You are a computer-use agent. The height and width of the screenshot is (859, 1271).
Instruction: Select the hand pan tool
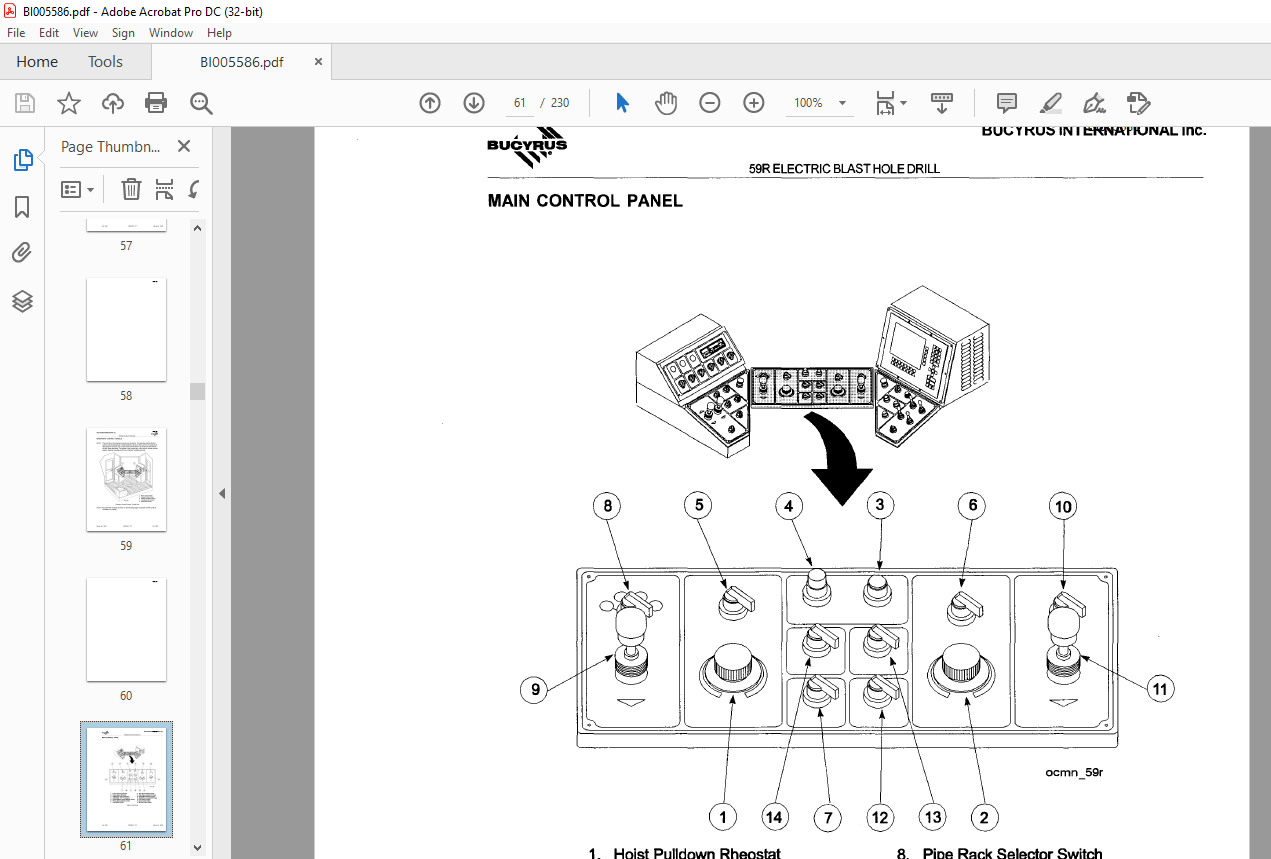(x=666, y=103)
